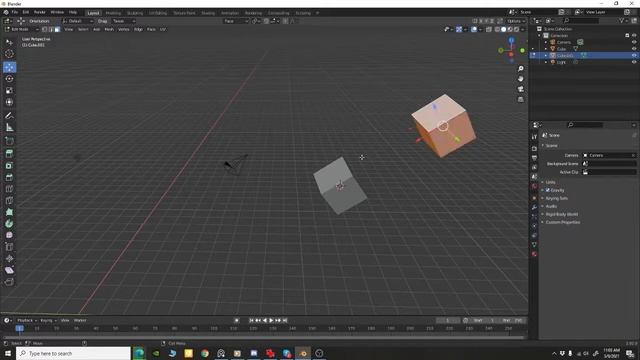Select the Extrude Region tool
The image size is (640, 360).
(9, 154)
